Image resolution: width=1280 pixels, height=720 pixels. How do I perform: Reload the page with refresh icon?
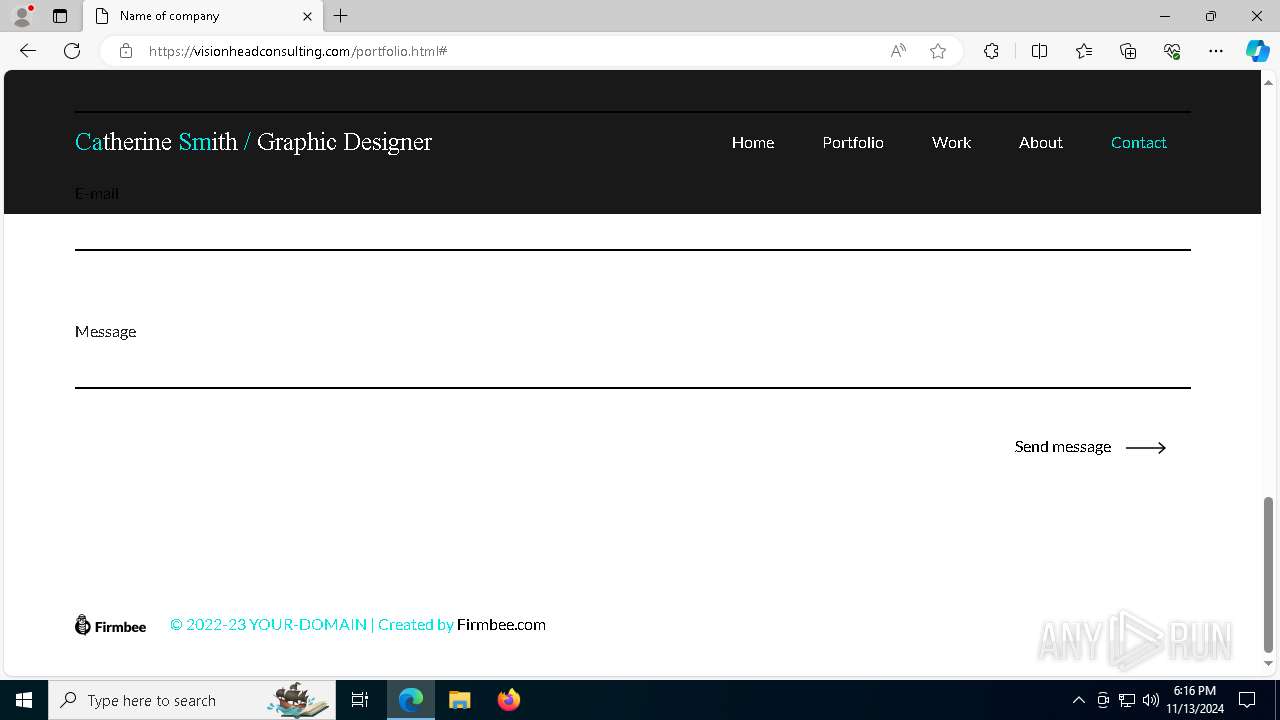tap(72, 51)
